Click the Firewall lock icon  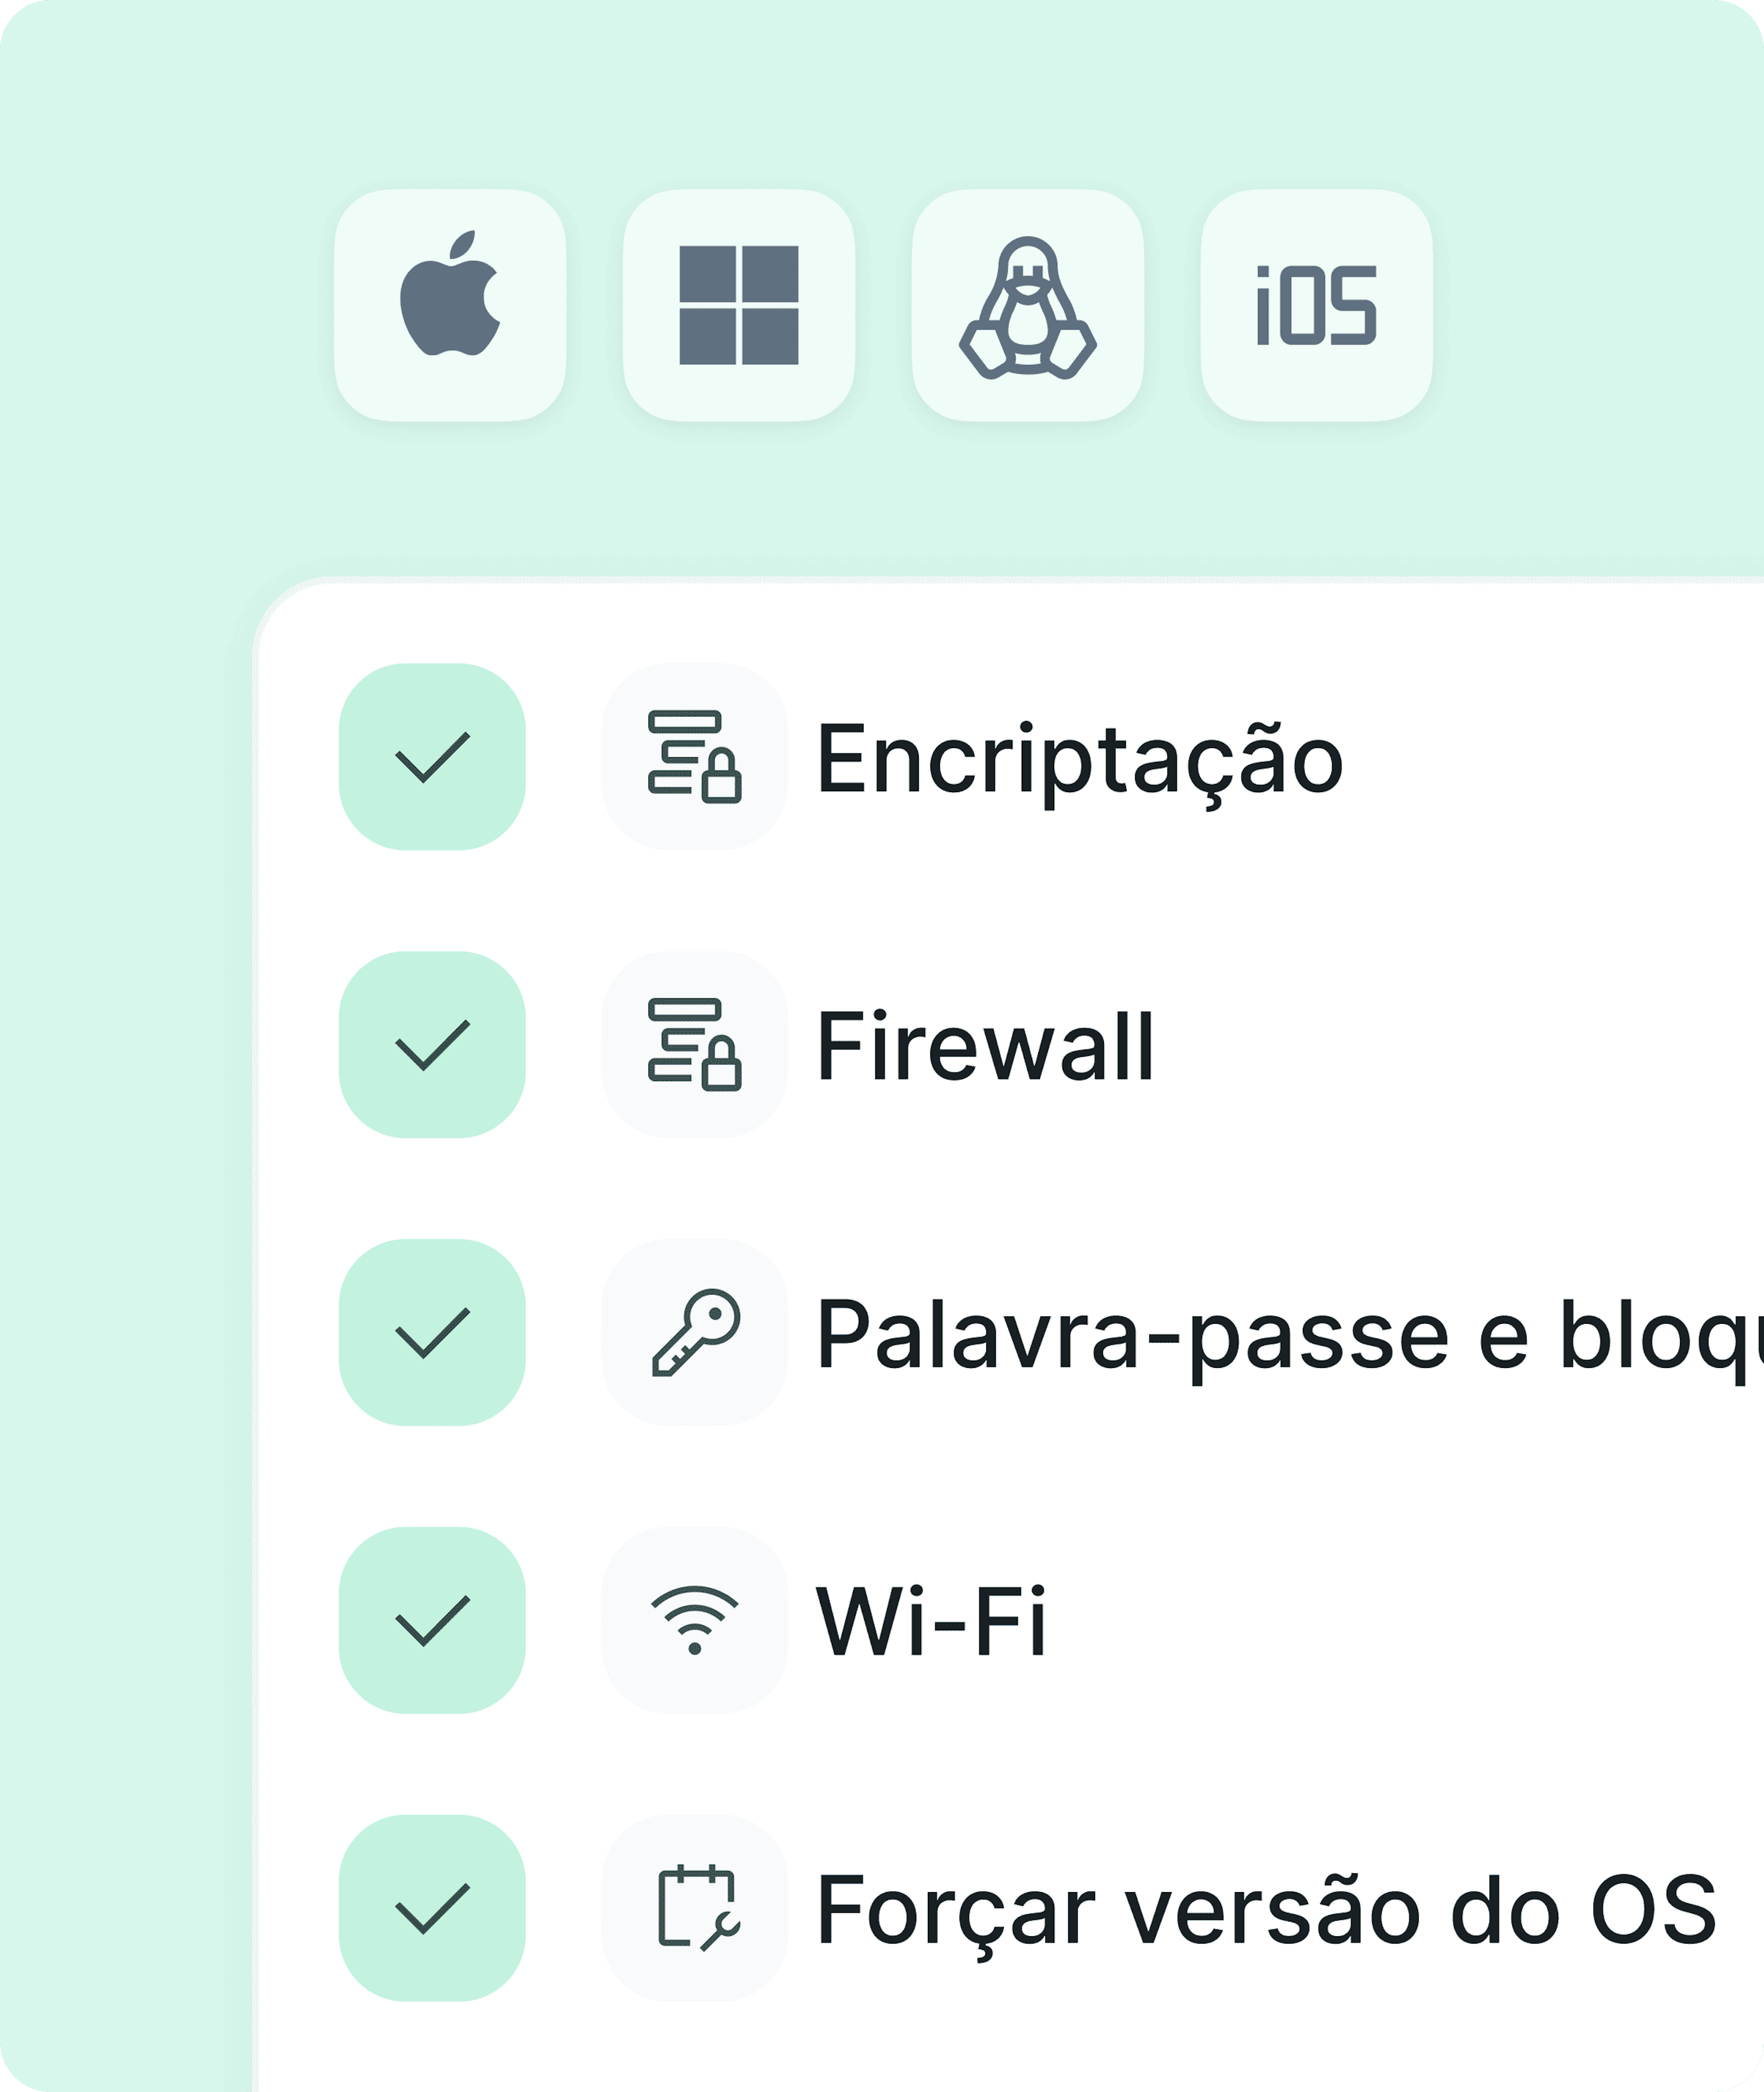click(x=695, y=1045)
